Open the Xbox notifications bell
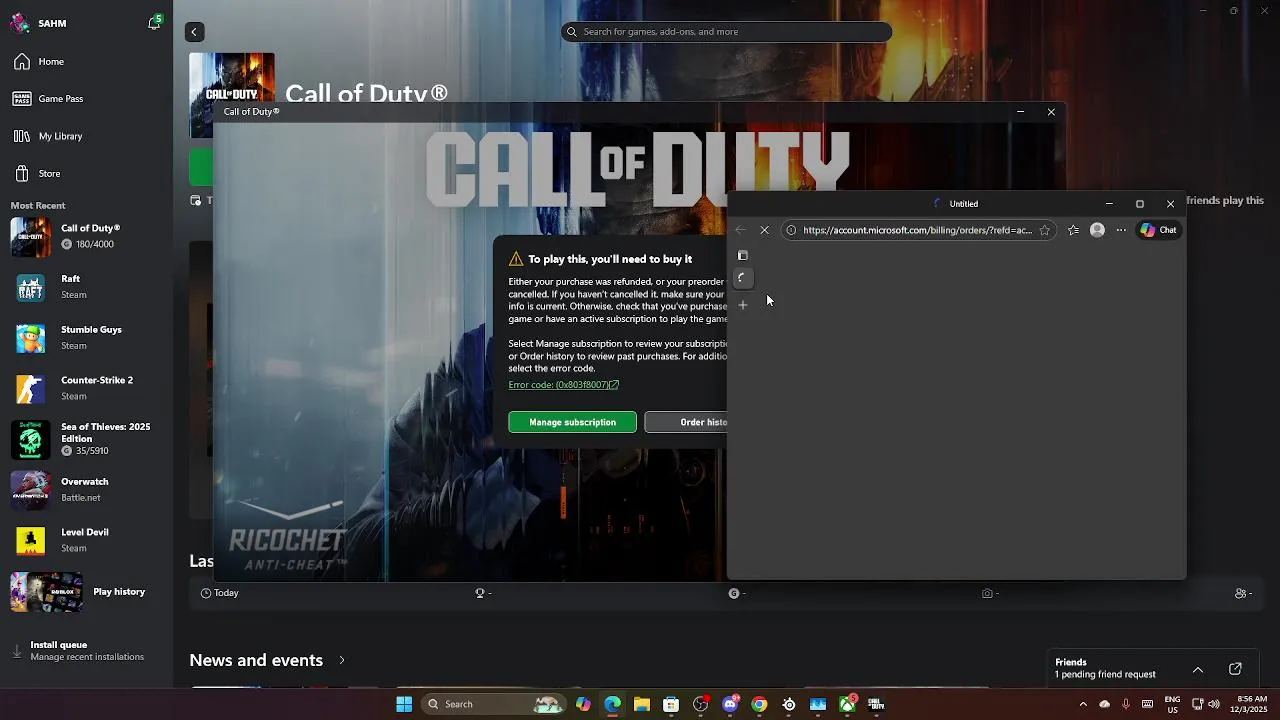The image size is (1280, 720). pos(154,23)
